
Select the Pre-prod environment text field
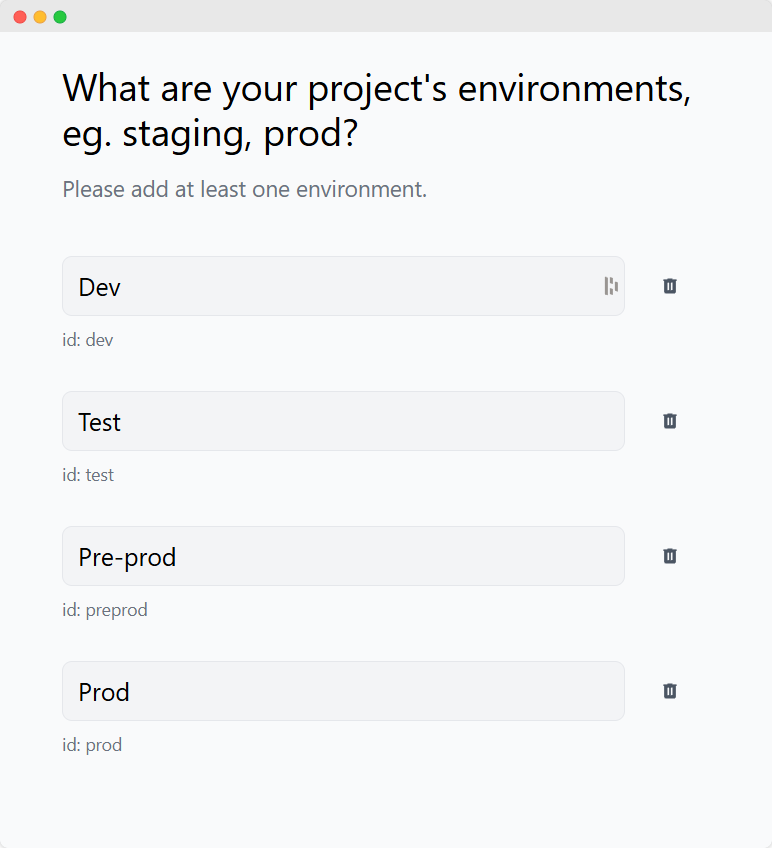(343, 556)
